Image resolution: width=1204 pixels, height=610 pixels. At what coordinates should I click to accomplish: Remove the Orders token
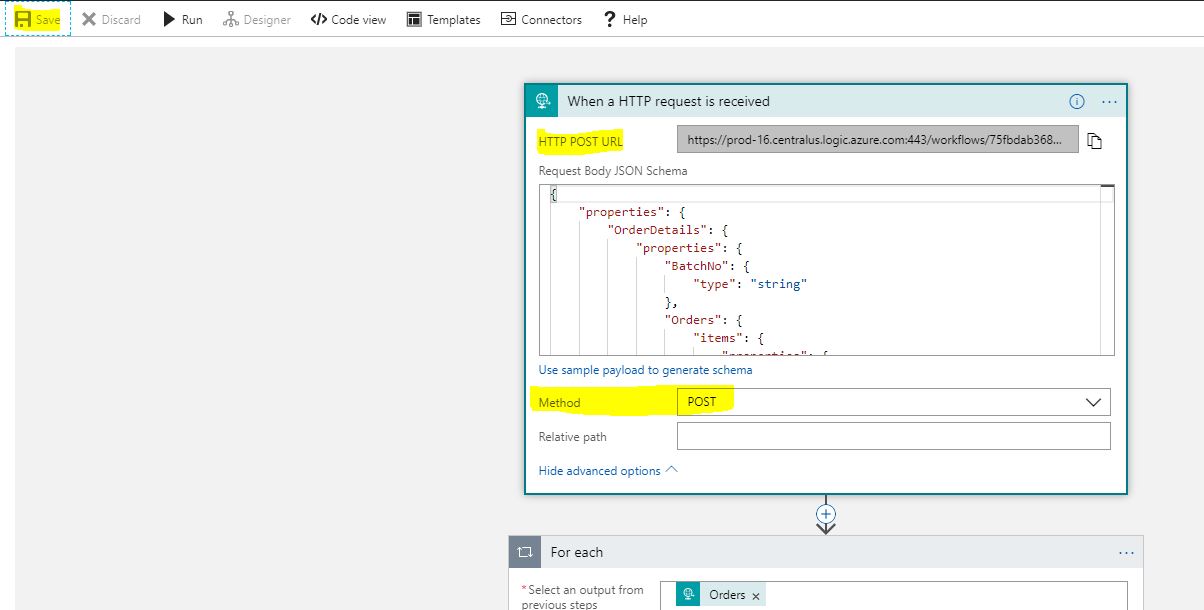[x=756, y=596]
